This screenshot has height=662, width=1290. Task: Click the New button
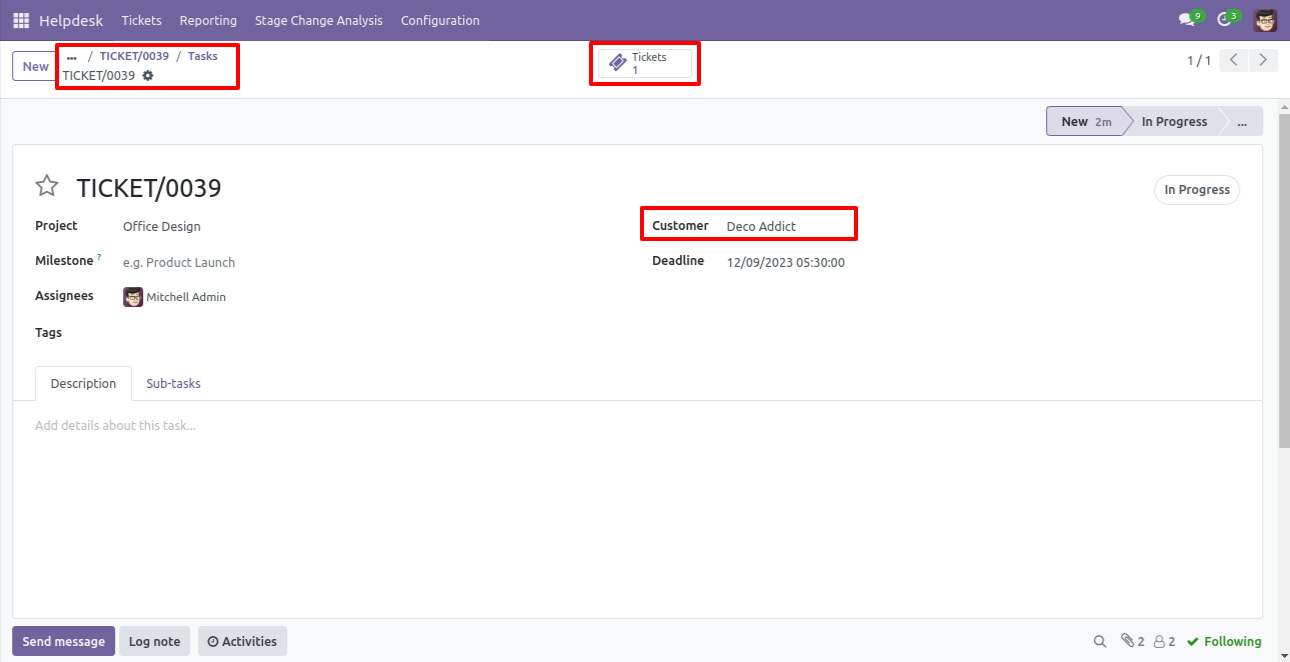click(x=35, y=66)
